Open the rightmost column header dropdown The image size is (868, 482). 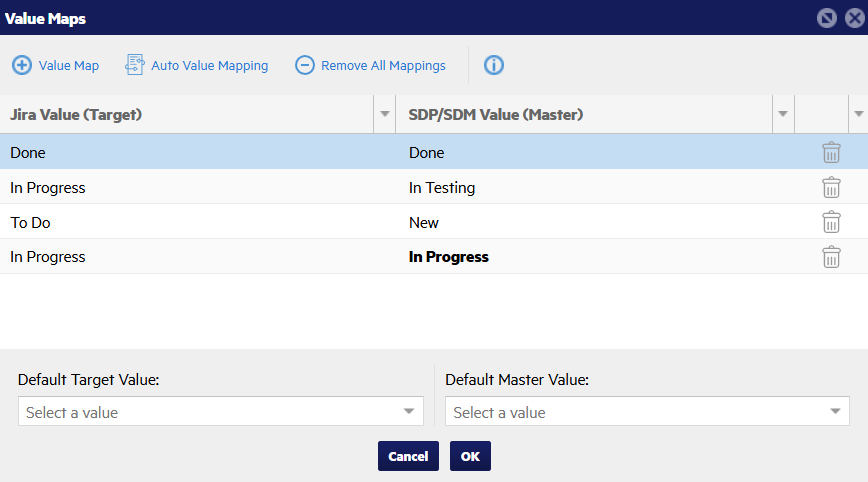pos(858,114)
